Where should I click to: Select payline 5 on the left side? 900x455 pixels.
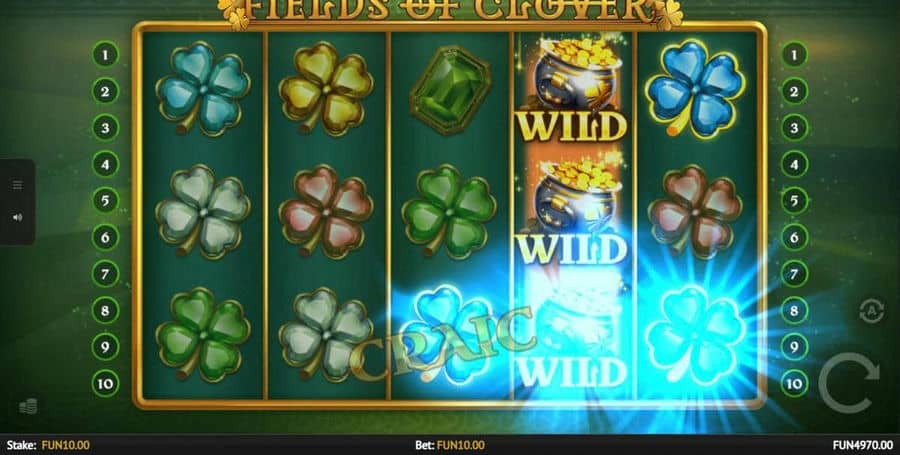coord(105,201)
